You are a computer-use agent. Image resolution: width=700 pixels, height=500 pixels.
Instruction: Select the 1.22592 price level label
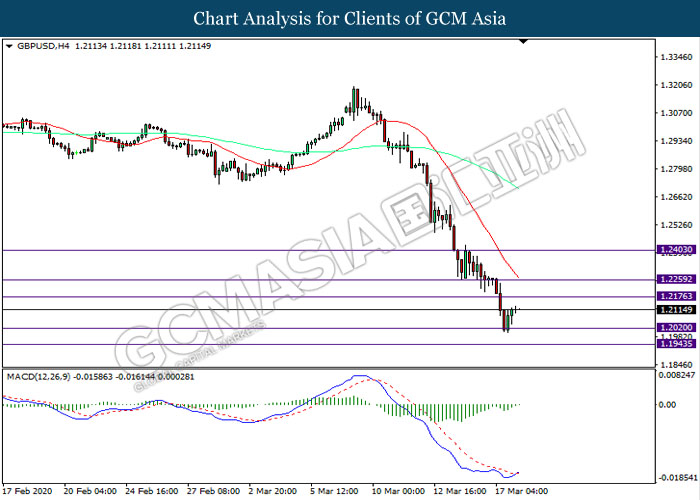(676, 279)
